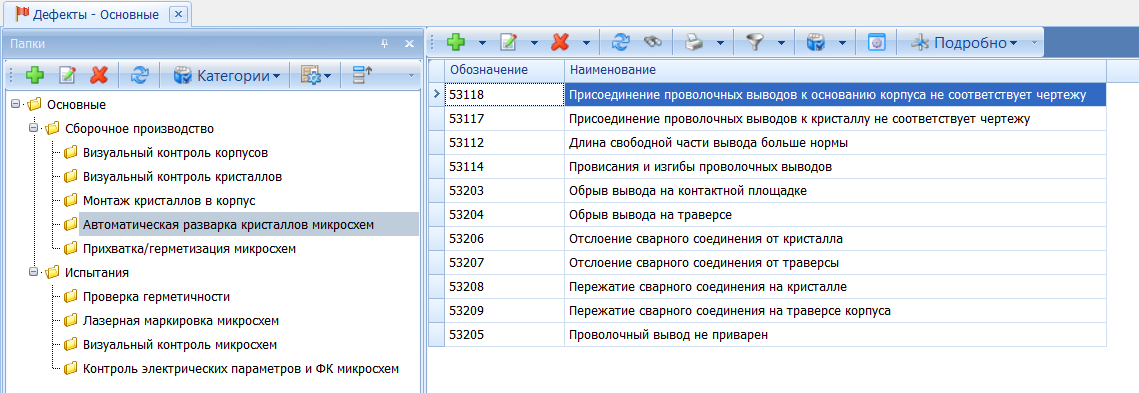Open Прихватка/герметизация микросхем folder
1139x393 pixels.
click(x=190, y=248)
